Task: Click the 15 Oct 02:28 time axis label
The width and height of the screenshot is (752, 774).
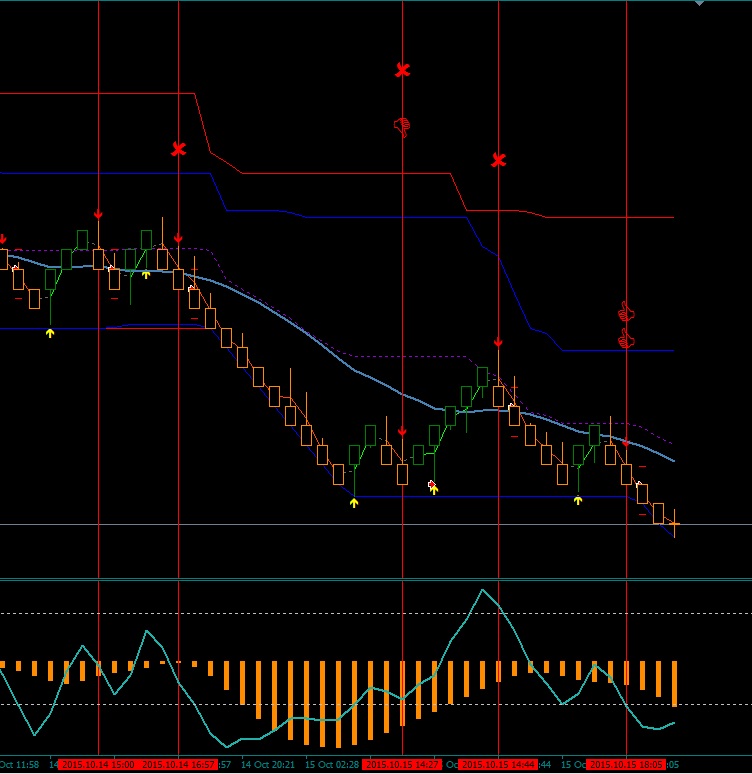Action: 332,765
